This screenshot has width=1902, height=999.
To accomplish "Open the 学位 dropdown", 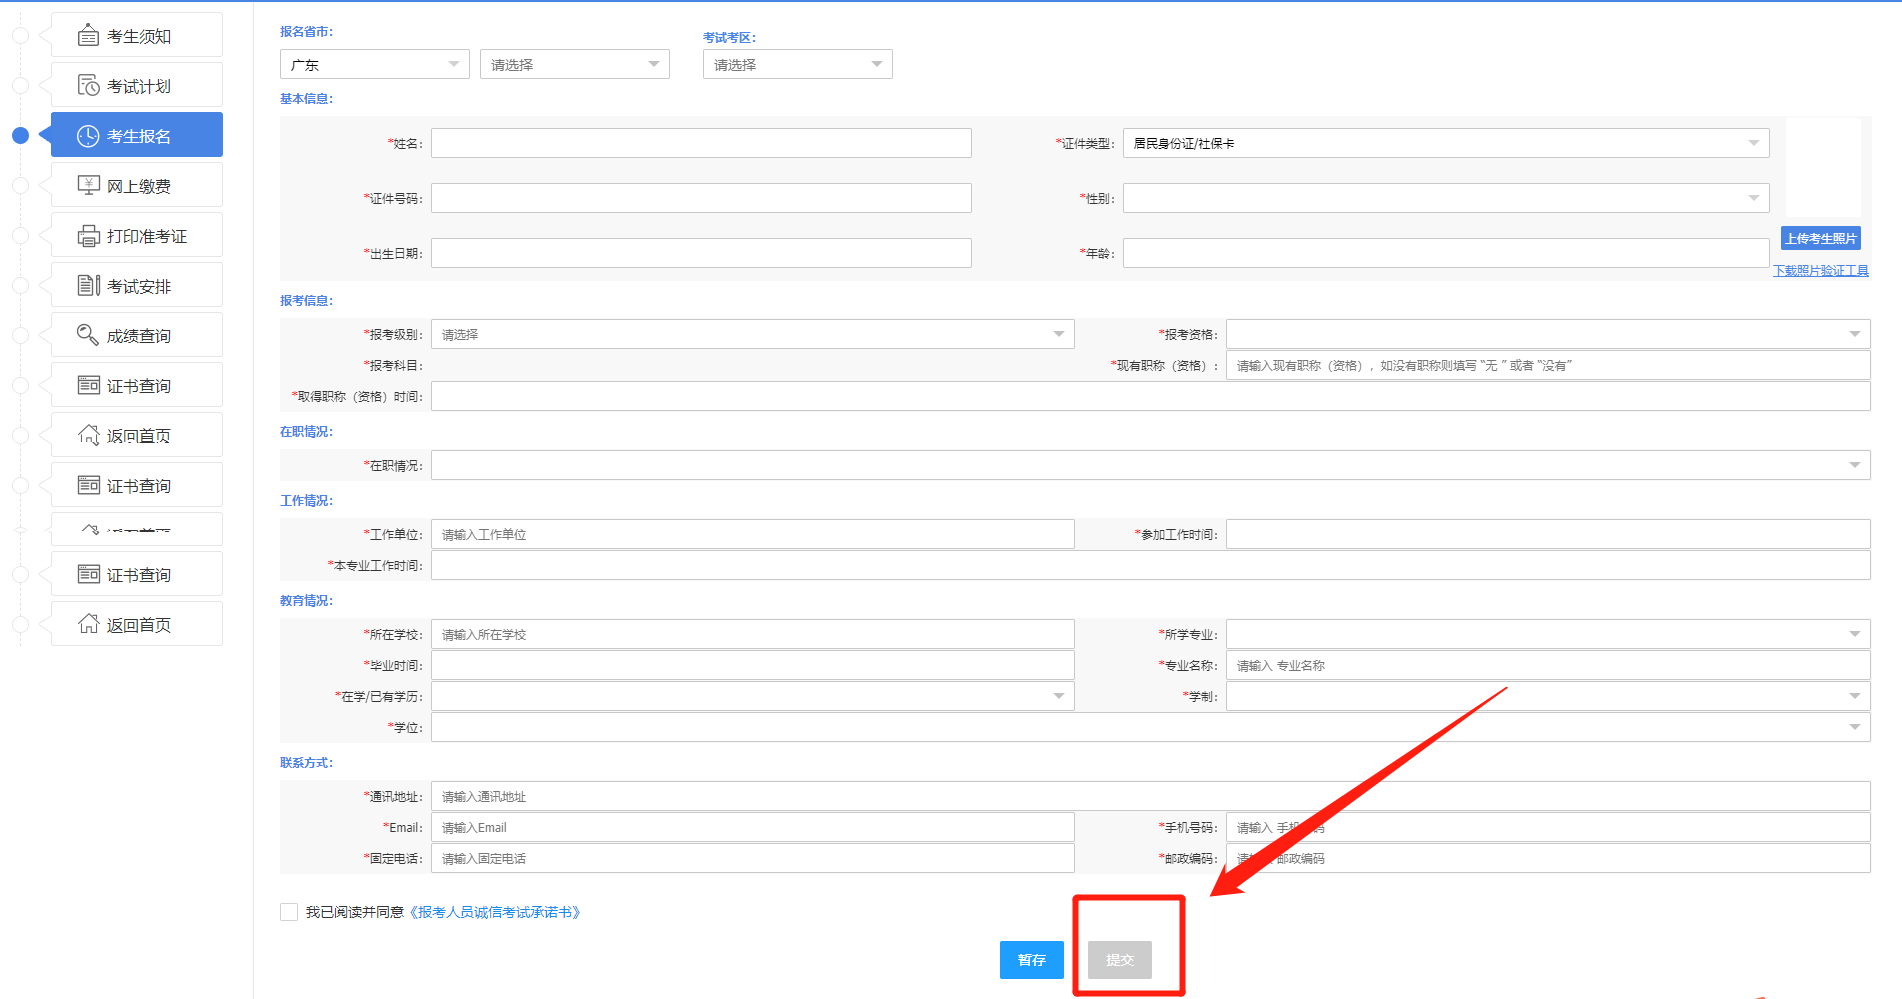I will tap(1151, 727).
